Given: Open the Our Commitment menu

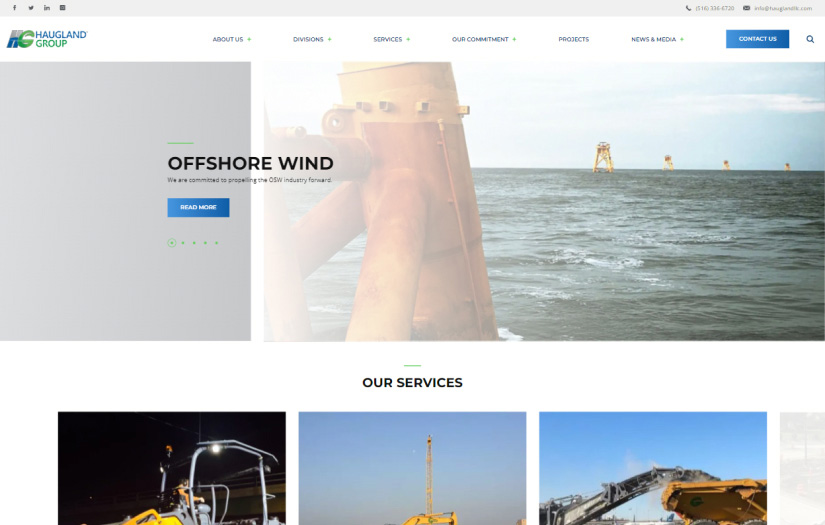Looking at the screenshot, I should [x=480, y=39].
